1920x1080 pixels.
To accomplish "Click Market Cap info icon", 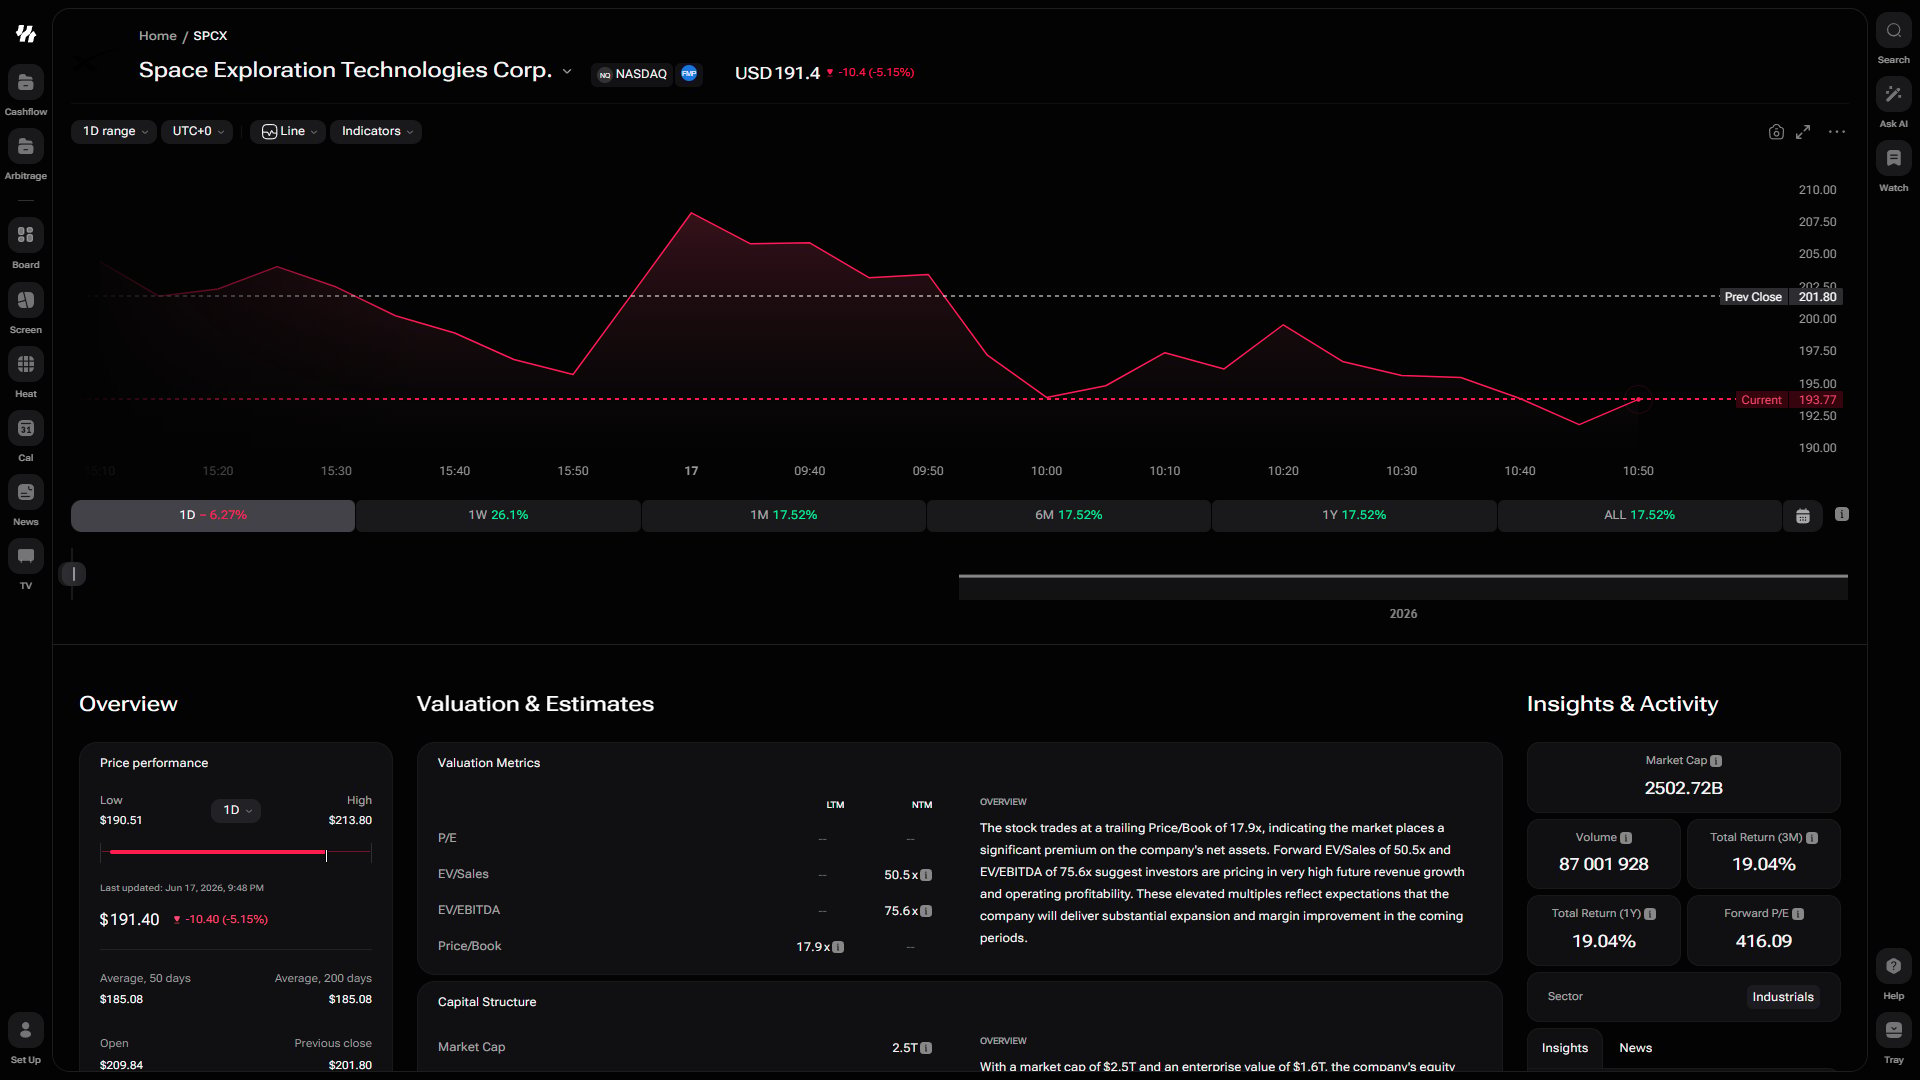I will (x=1716, y=761).
